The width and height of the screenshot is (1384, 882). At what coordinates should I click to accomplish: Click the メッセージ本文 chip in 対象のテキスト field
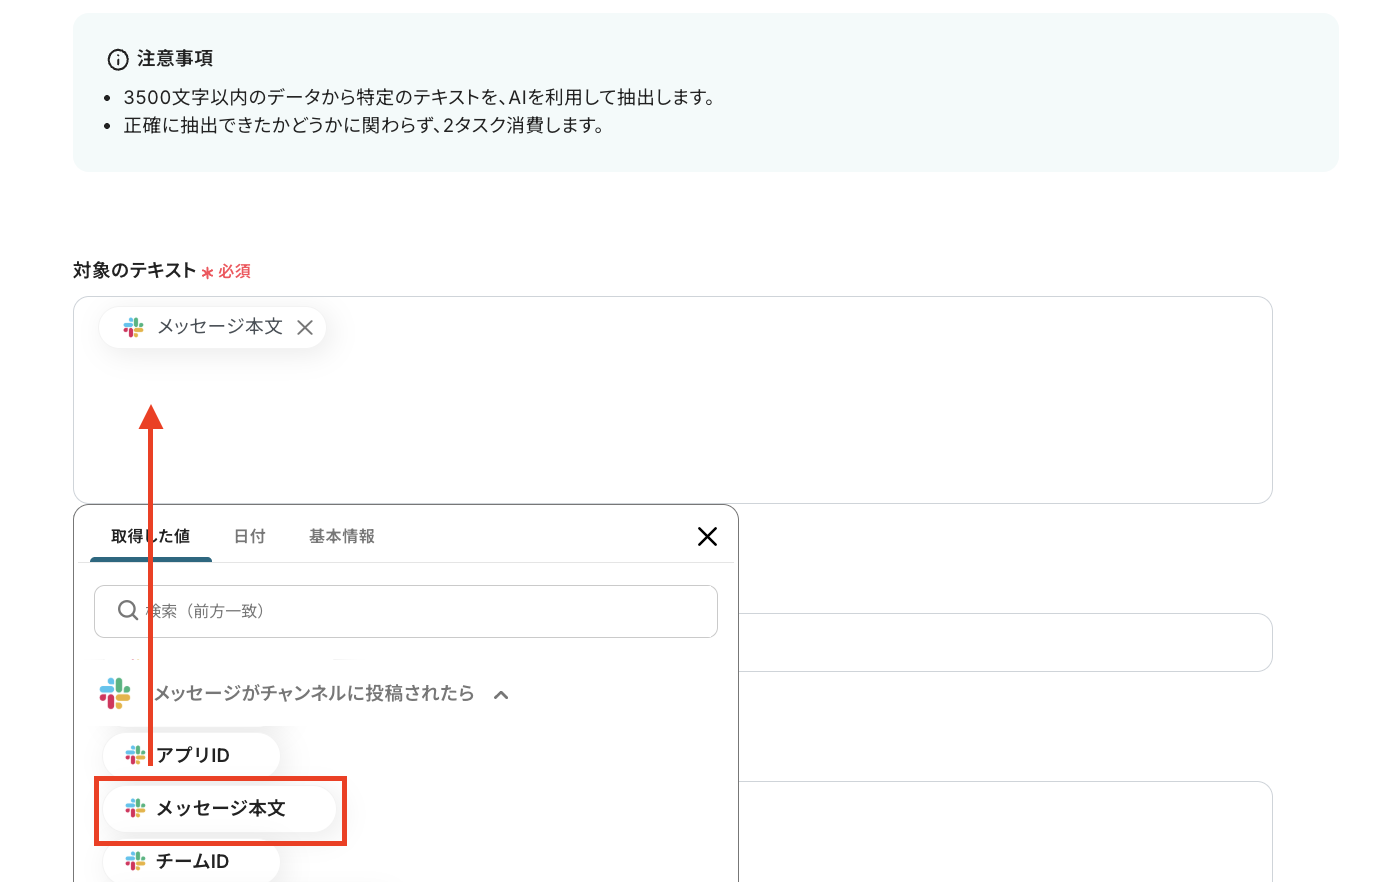pos(212,327)
